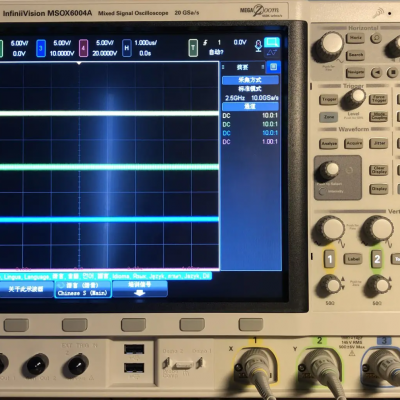Viewport: 400px width, 400px height.
Task: Push the round zoom button in Horizontal section
Action: (x=376, y=38)
